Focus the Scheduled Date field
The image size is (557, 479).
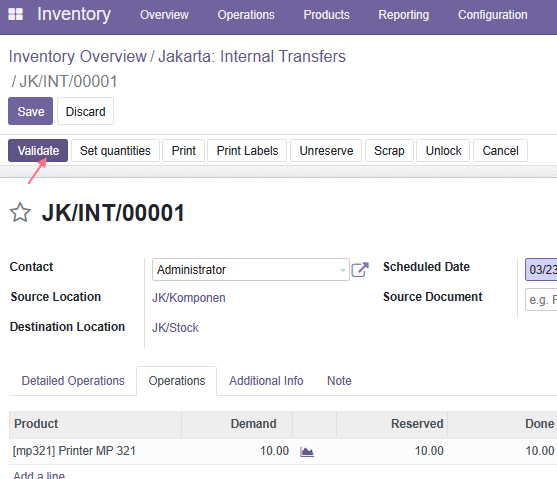coord(541,269)
